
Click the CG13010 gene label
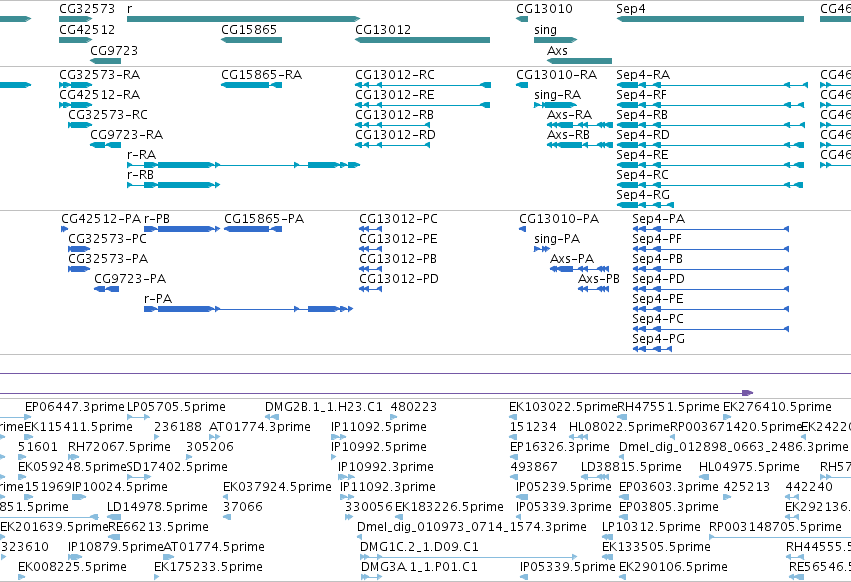coord(544,9)
